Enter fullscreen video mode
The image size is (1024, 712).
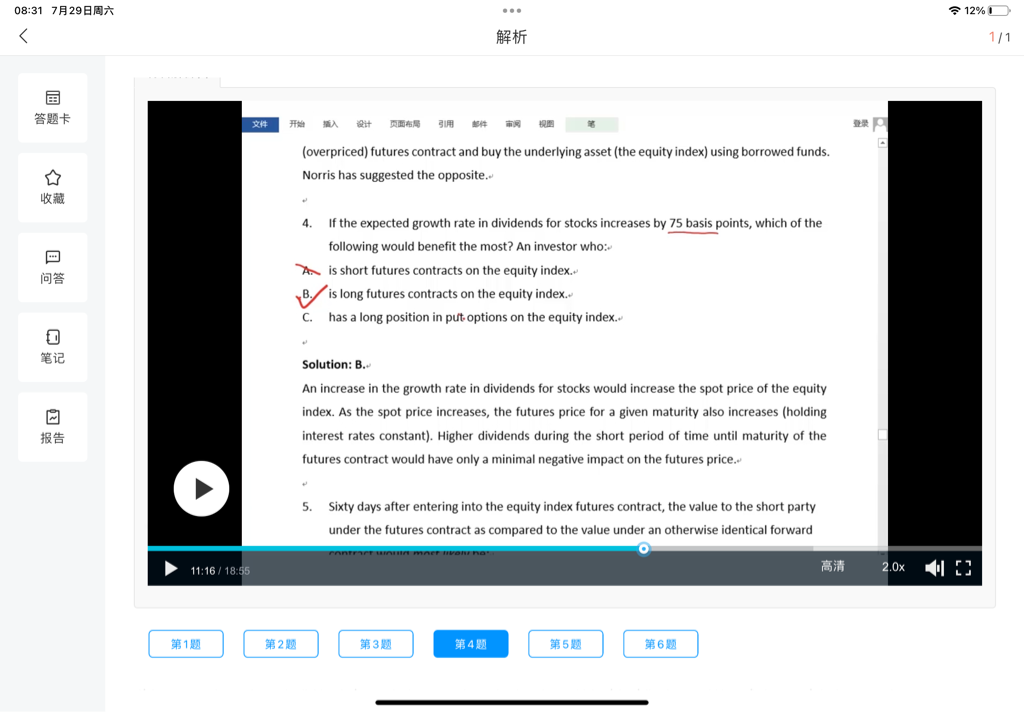tap(963, 568)
